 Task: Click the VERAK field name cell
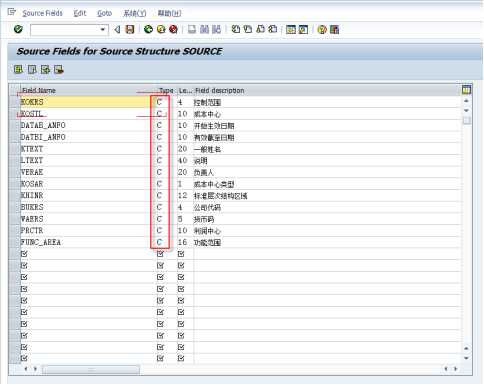(x=86, y=172)
